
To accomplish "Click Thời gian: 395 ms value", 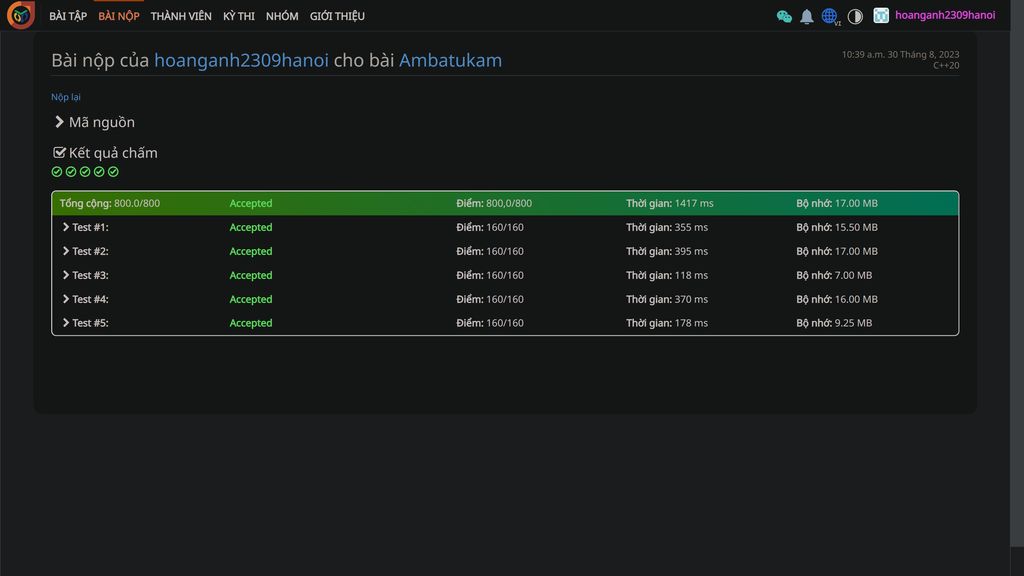I will (667, 251).
